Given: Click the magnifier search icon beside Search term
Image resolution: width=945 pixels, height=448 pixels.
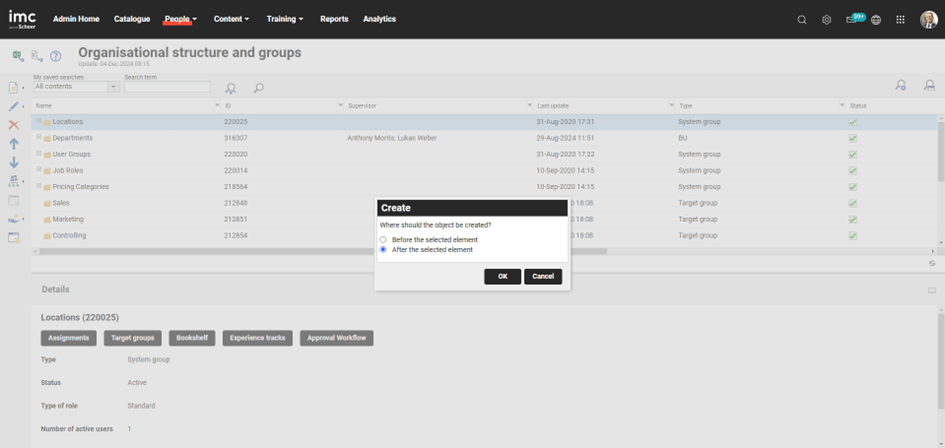Looking at the screenshot, I should [258, 88].
